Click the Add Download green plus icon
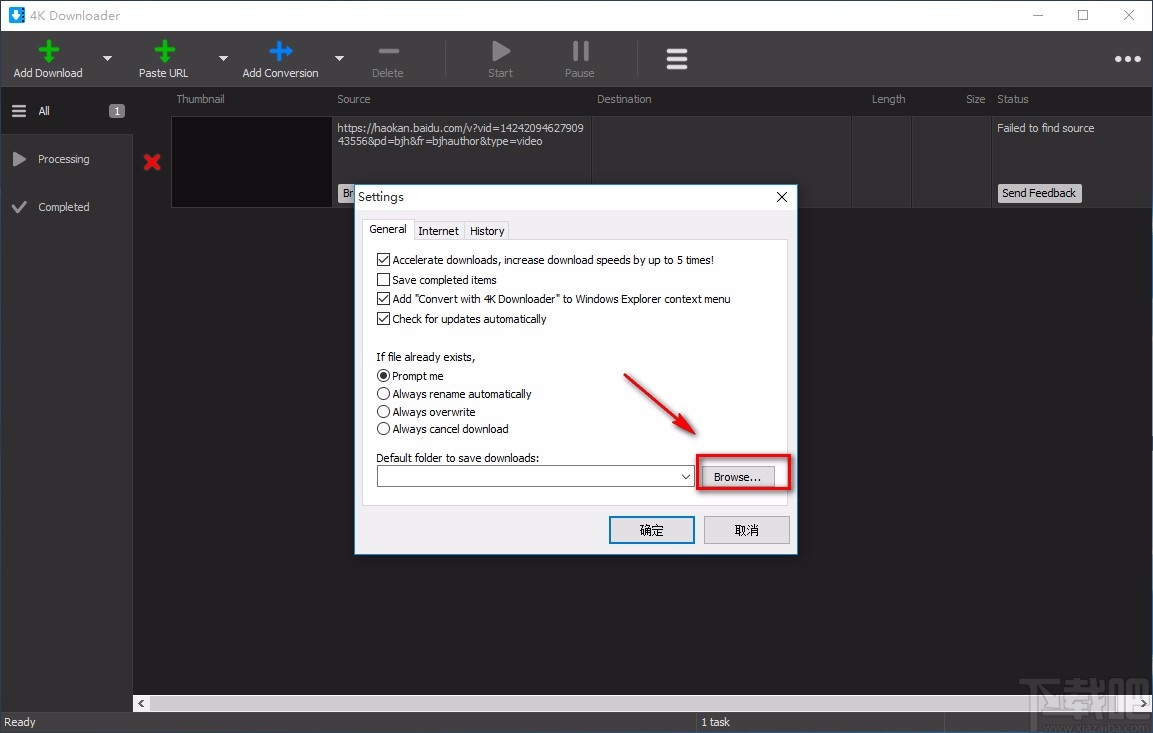Screen dimensions: 1153x733 (49, 51)
